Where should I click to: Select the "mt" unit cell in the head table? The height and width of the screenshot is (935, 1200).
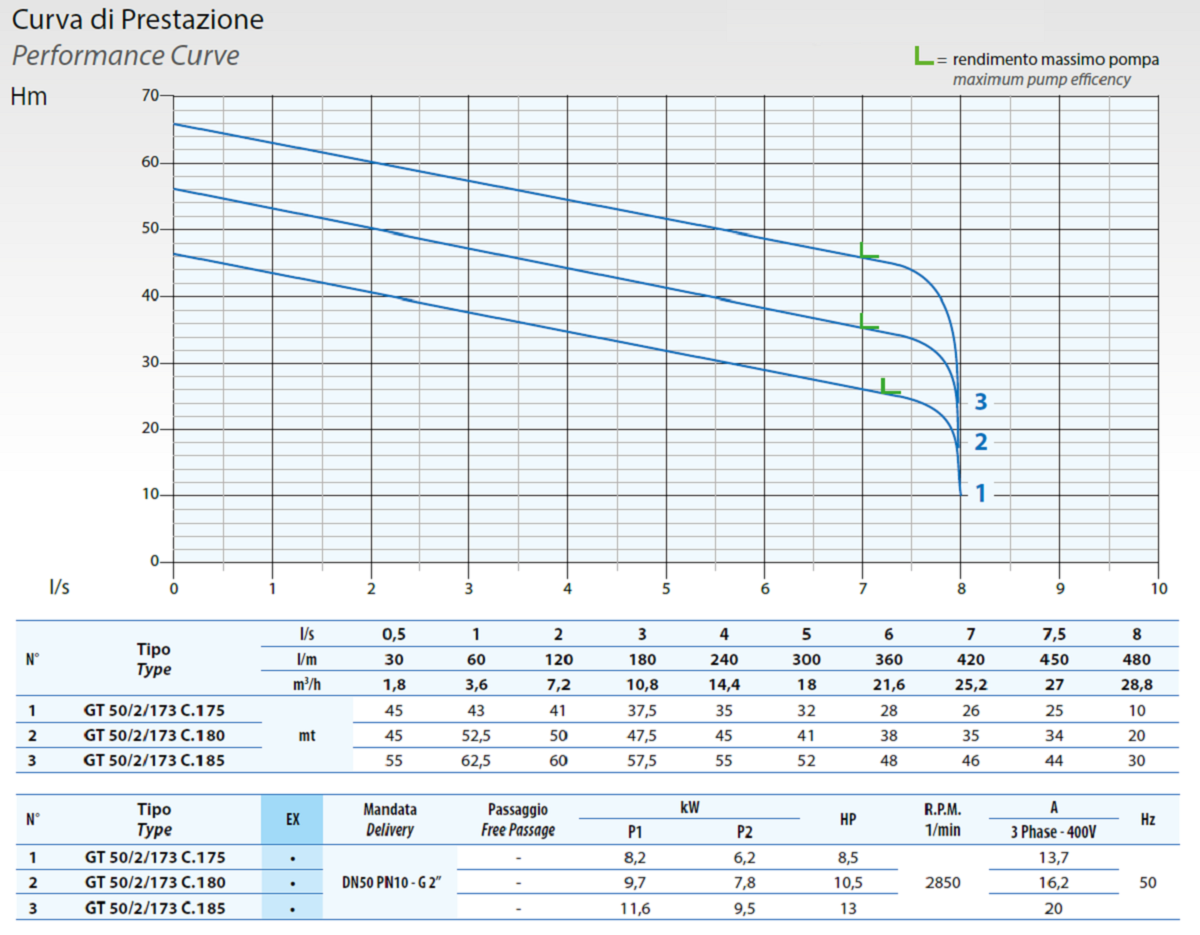tap(307, 735)
